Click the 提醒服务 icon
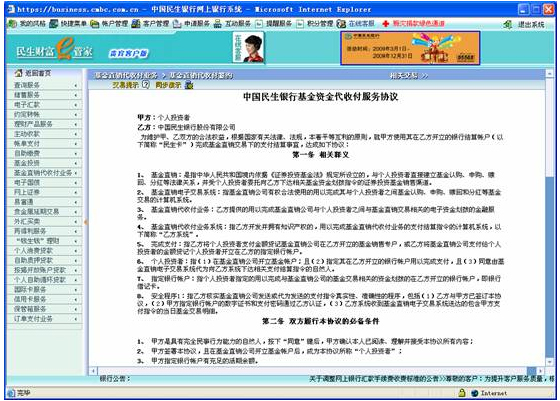The width and height of the screenshot is (560, 401). 259,24
